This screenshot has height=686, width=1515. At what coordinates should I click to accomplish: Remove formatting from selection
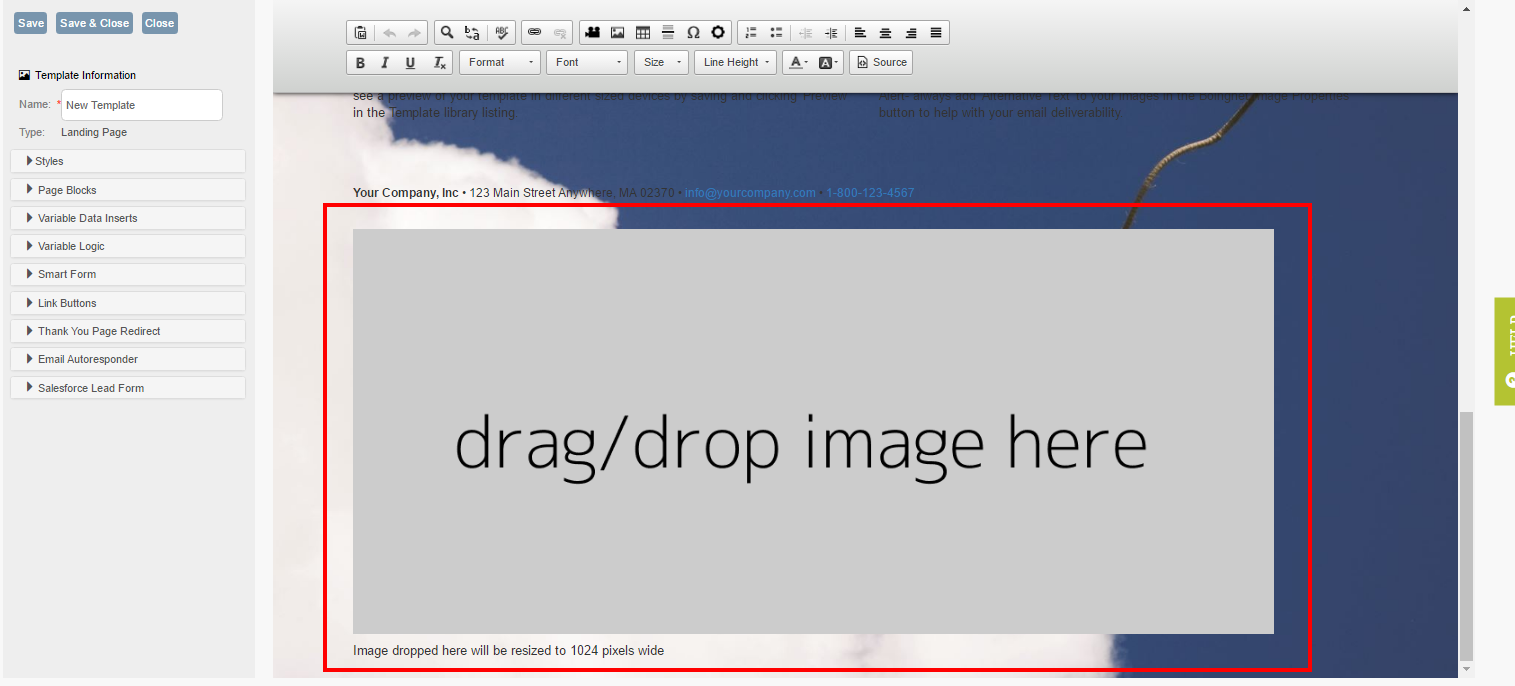[439, 62]
